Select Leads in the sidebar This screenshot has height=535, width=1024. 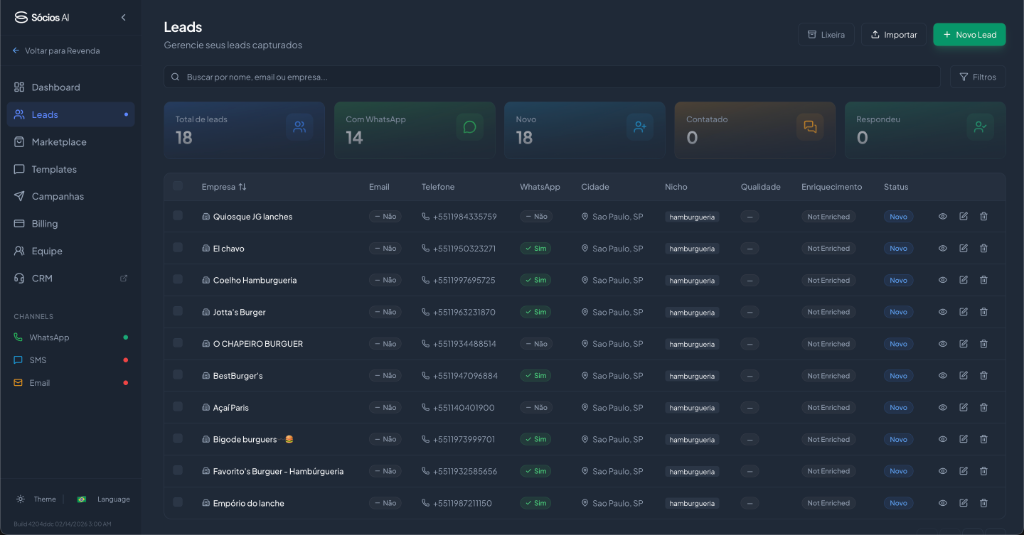coord(71,115)
